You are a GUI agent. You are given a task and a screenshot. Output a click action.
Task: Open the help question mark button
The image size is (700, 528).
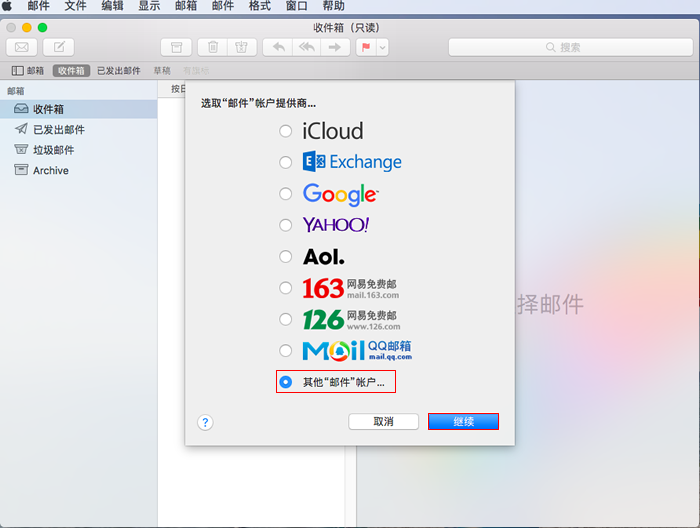point(205,422)
